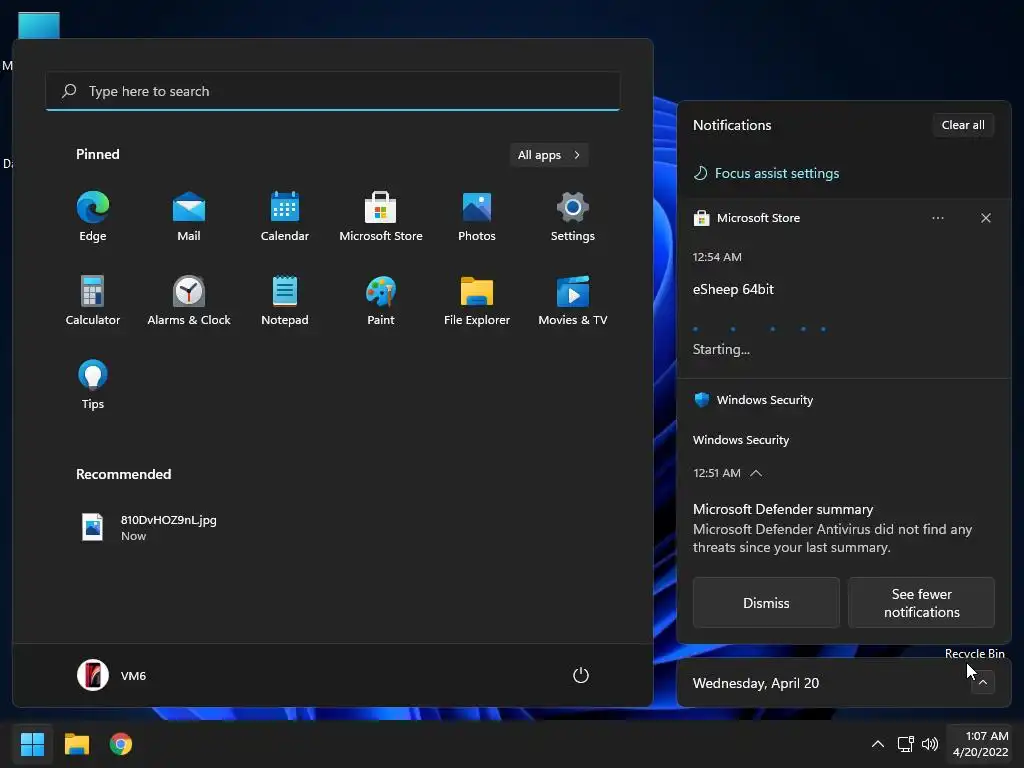
Task: Open the Edge browser from pinned apps
Action: (93, 217)
